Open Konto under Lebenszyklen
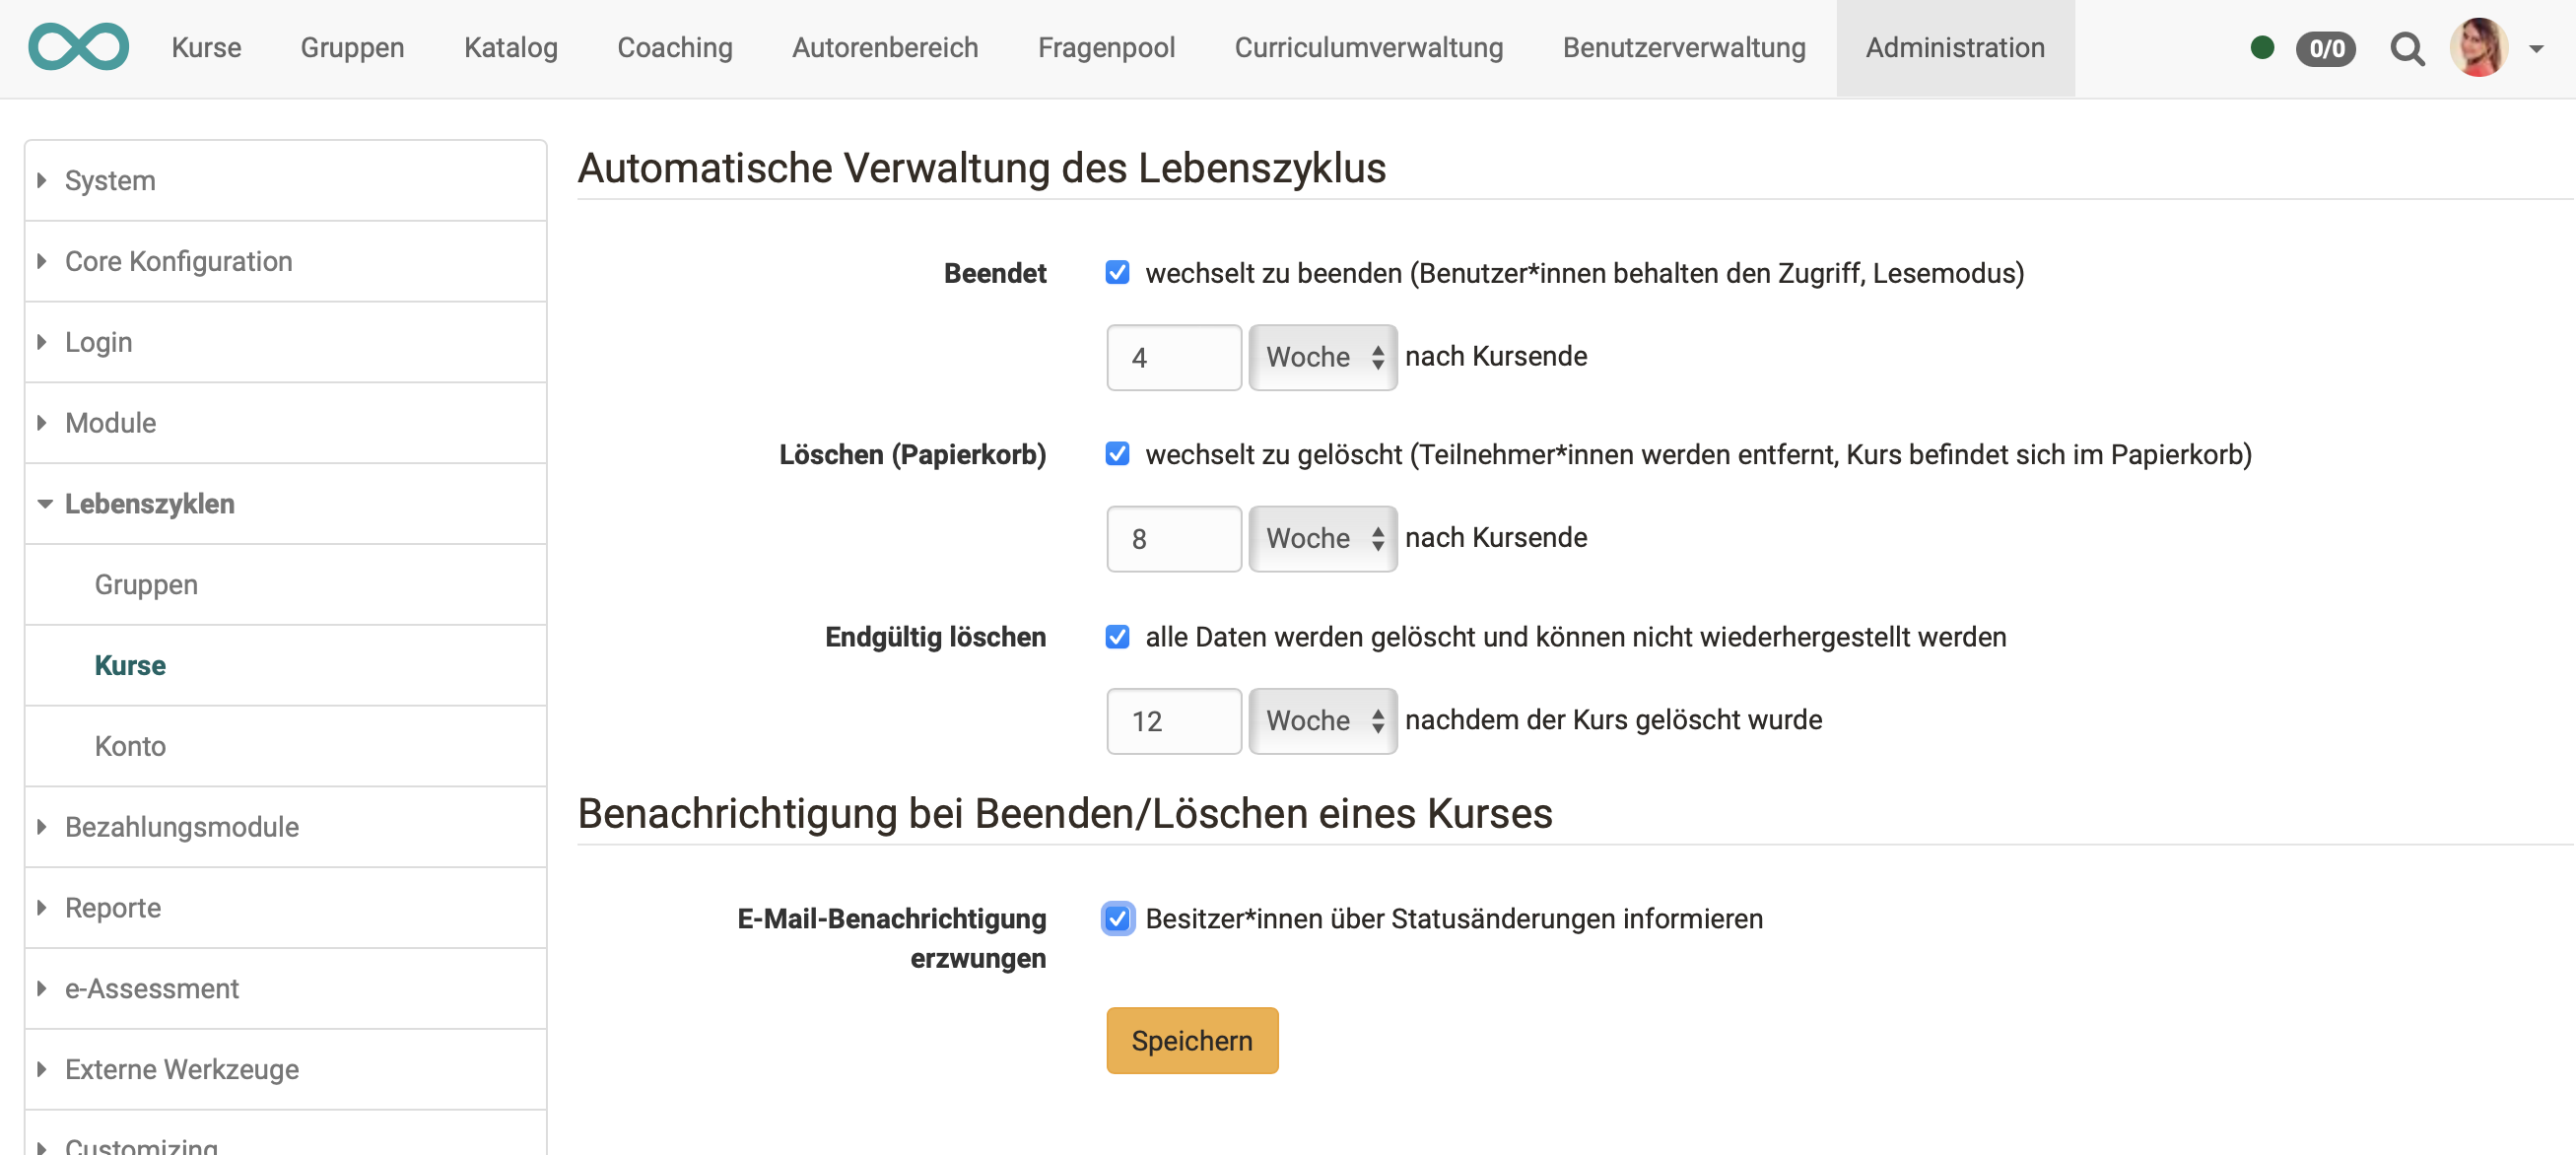Viewport: 2576px width, 1155px height. tap(286, 746)
